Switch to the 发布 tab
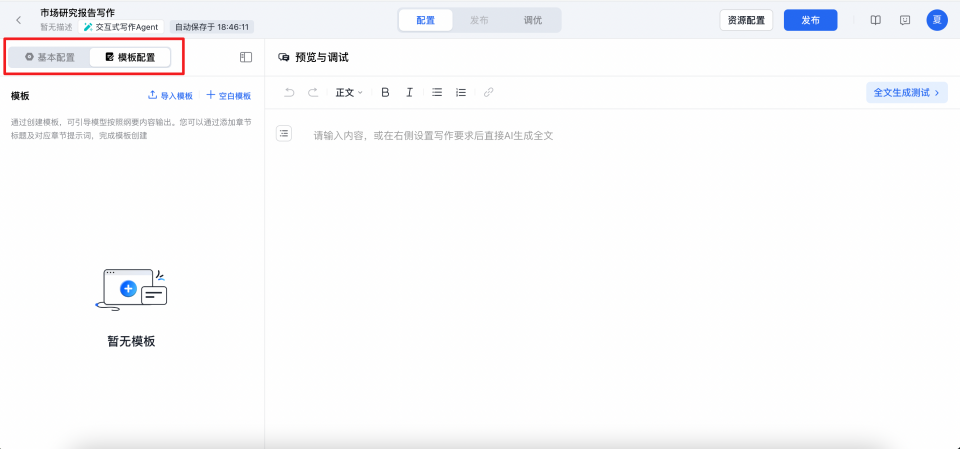960x449 pixels. tap(479, 20)
